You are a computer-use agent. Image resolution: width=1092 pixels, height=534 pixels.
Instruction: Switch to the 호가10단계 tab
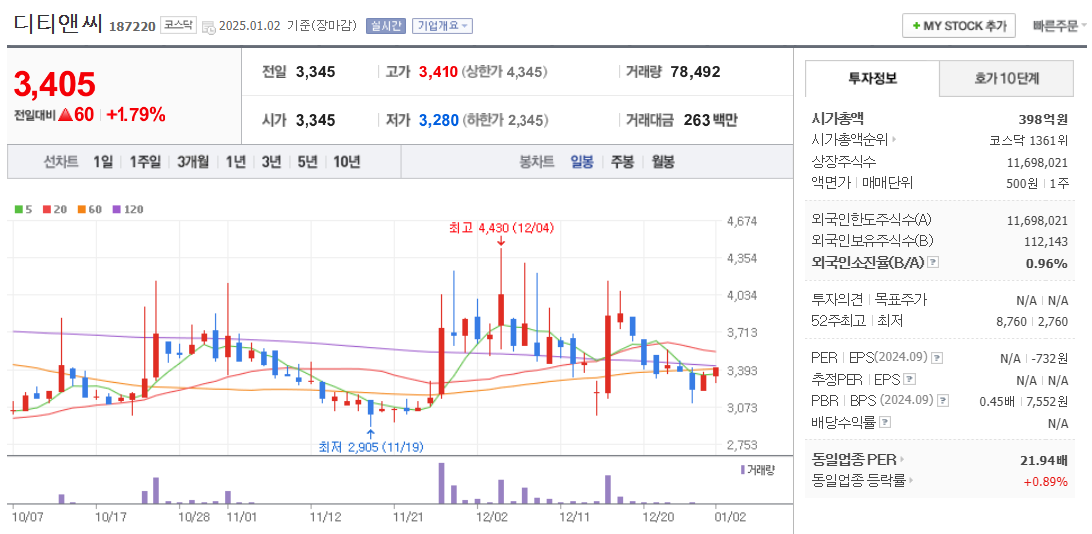[x=1006, y=79]
